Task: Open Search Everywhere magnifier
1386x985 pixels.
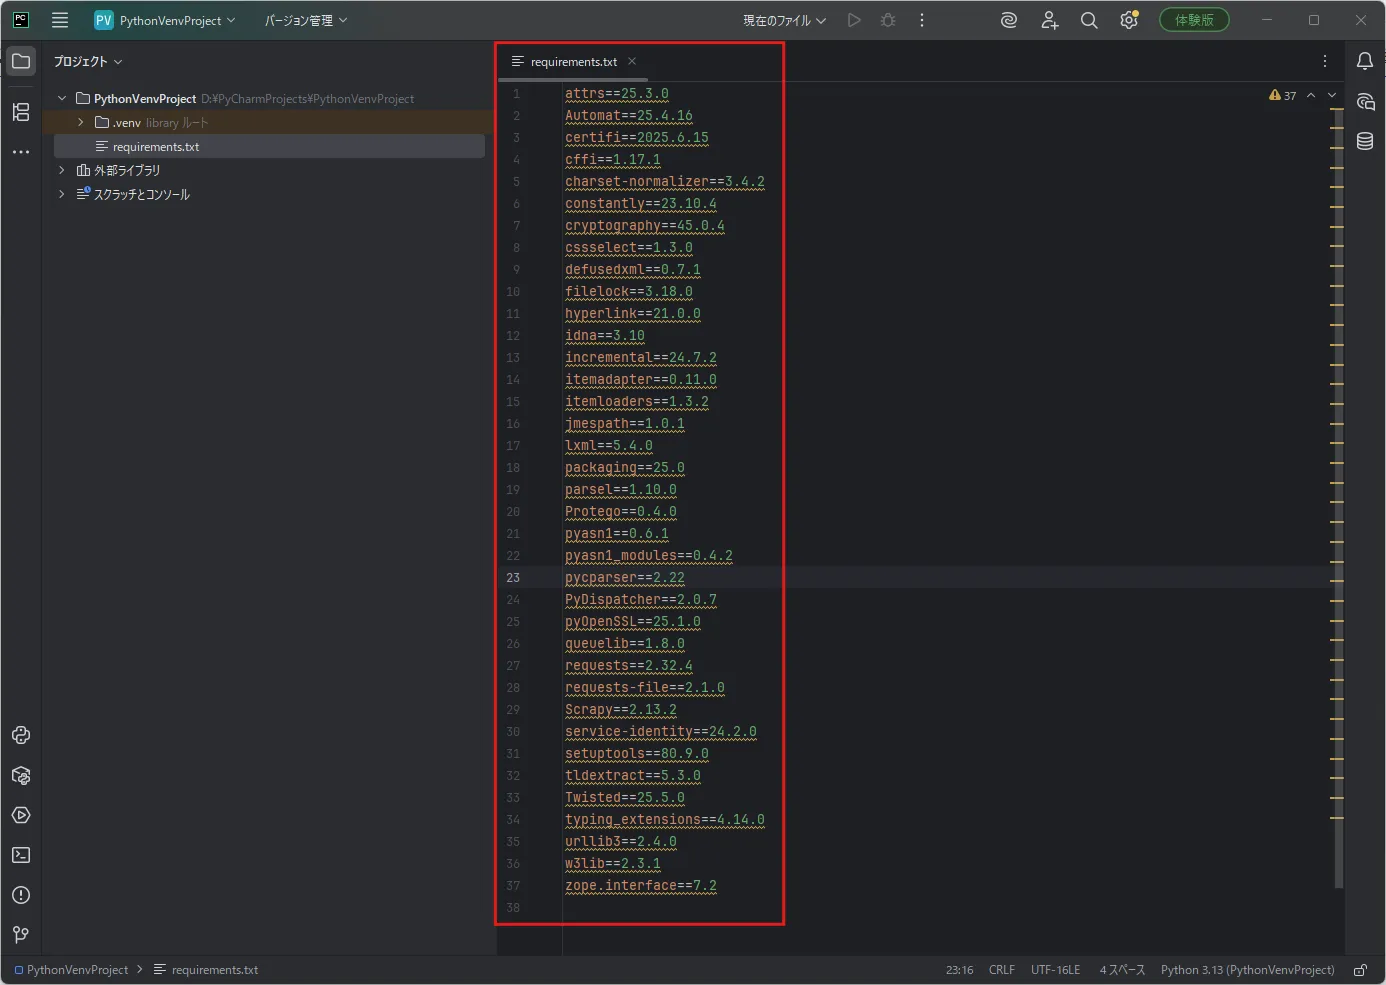Action: 1089,20
